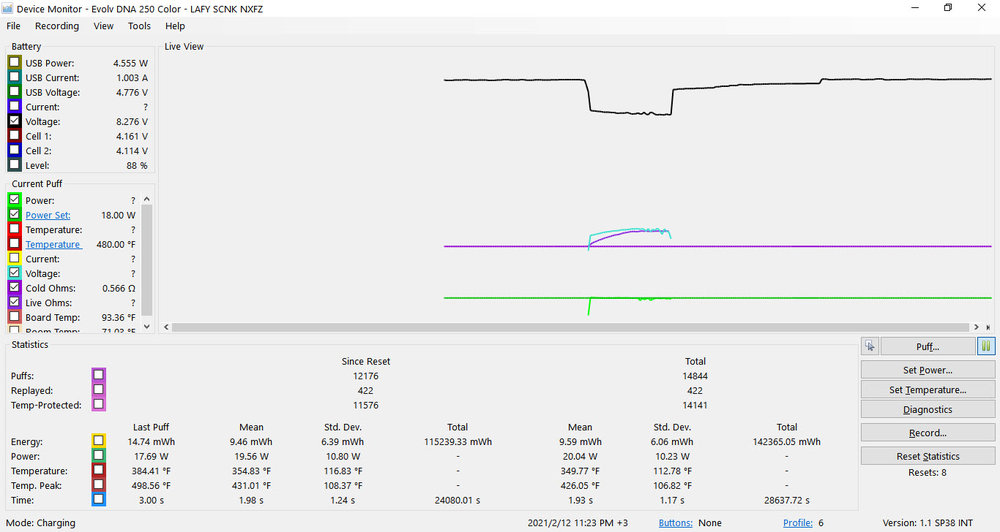Viewport: 1000px width, 532px height.
Task: Uncheck the cyan puff Voltage checkbox
Action: (14, 273)
